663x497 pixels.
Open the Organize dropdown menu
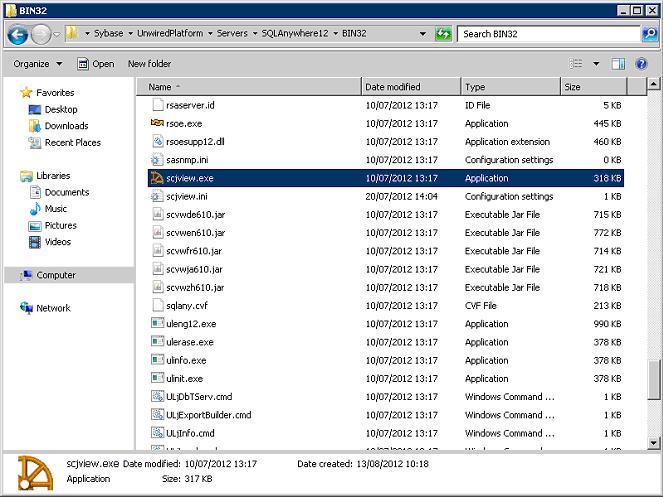click(x=38, y=64)
